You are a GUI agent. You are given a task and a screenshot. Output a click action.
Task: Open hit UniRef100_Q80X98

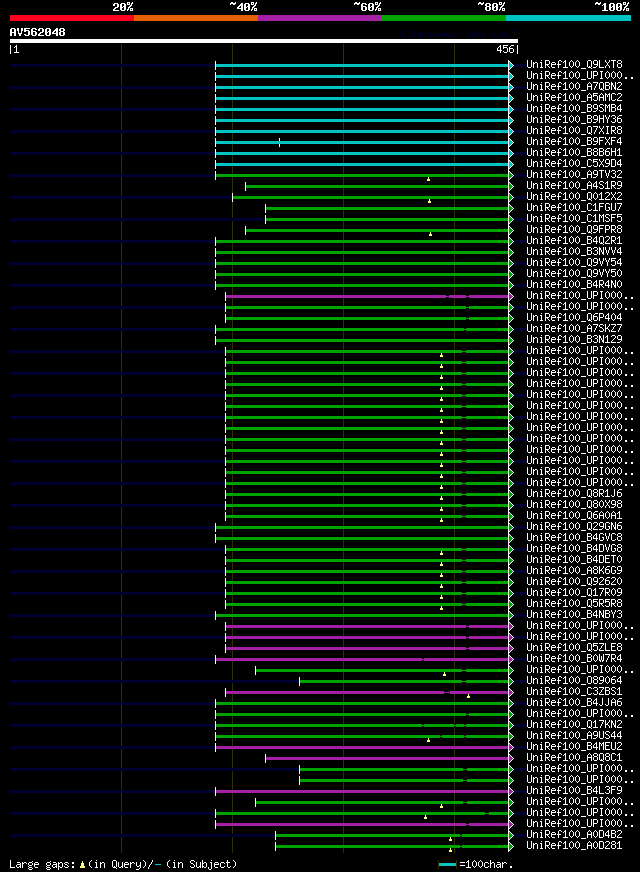click(574, 504)
